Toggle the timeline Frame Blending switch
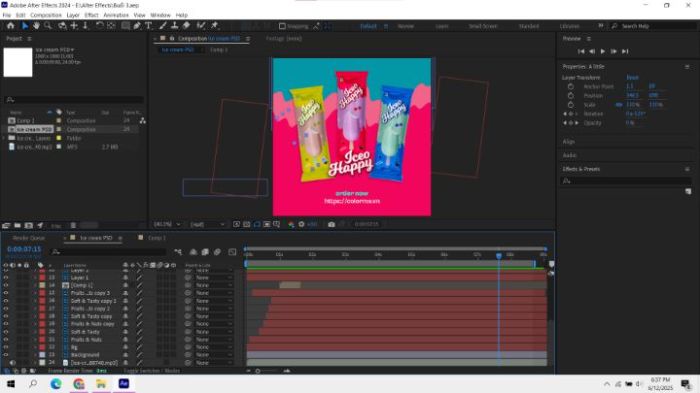The width and height of the screenshot is (700, 393). point(205,252)
